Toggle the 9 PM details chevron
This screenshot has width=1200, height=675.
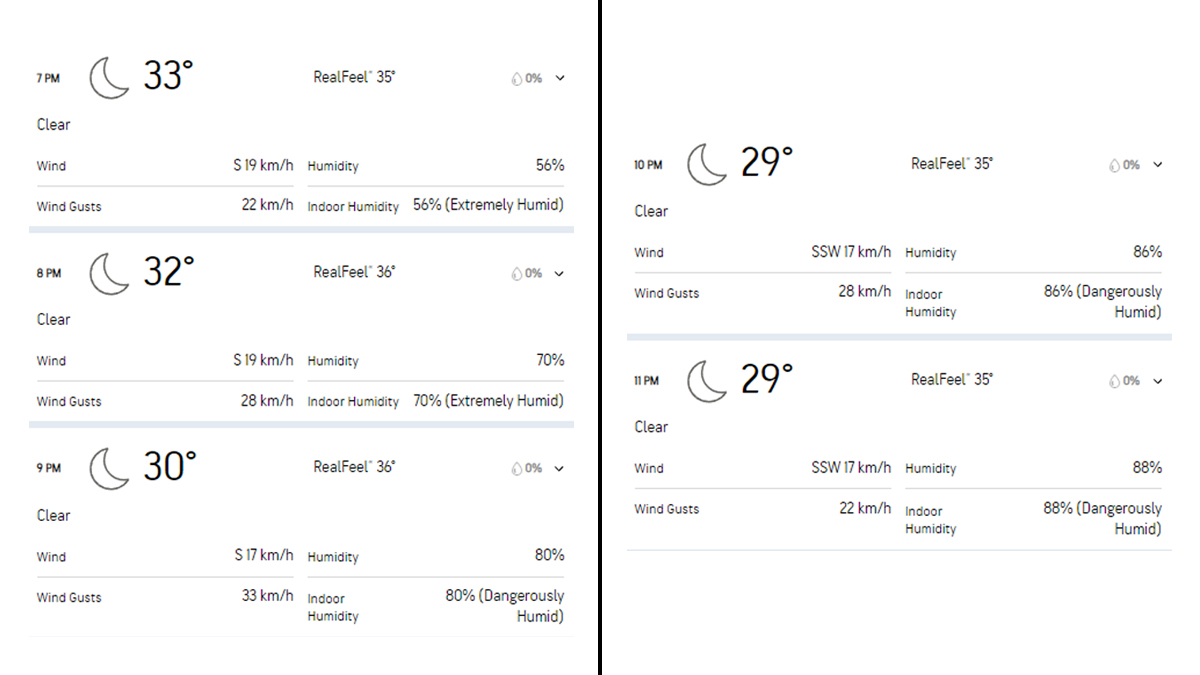(x=560, y=468)
